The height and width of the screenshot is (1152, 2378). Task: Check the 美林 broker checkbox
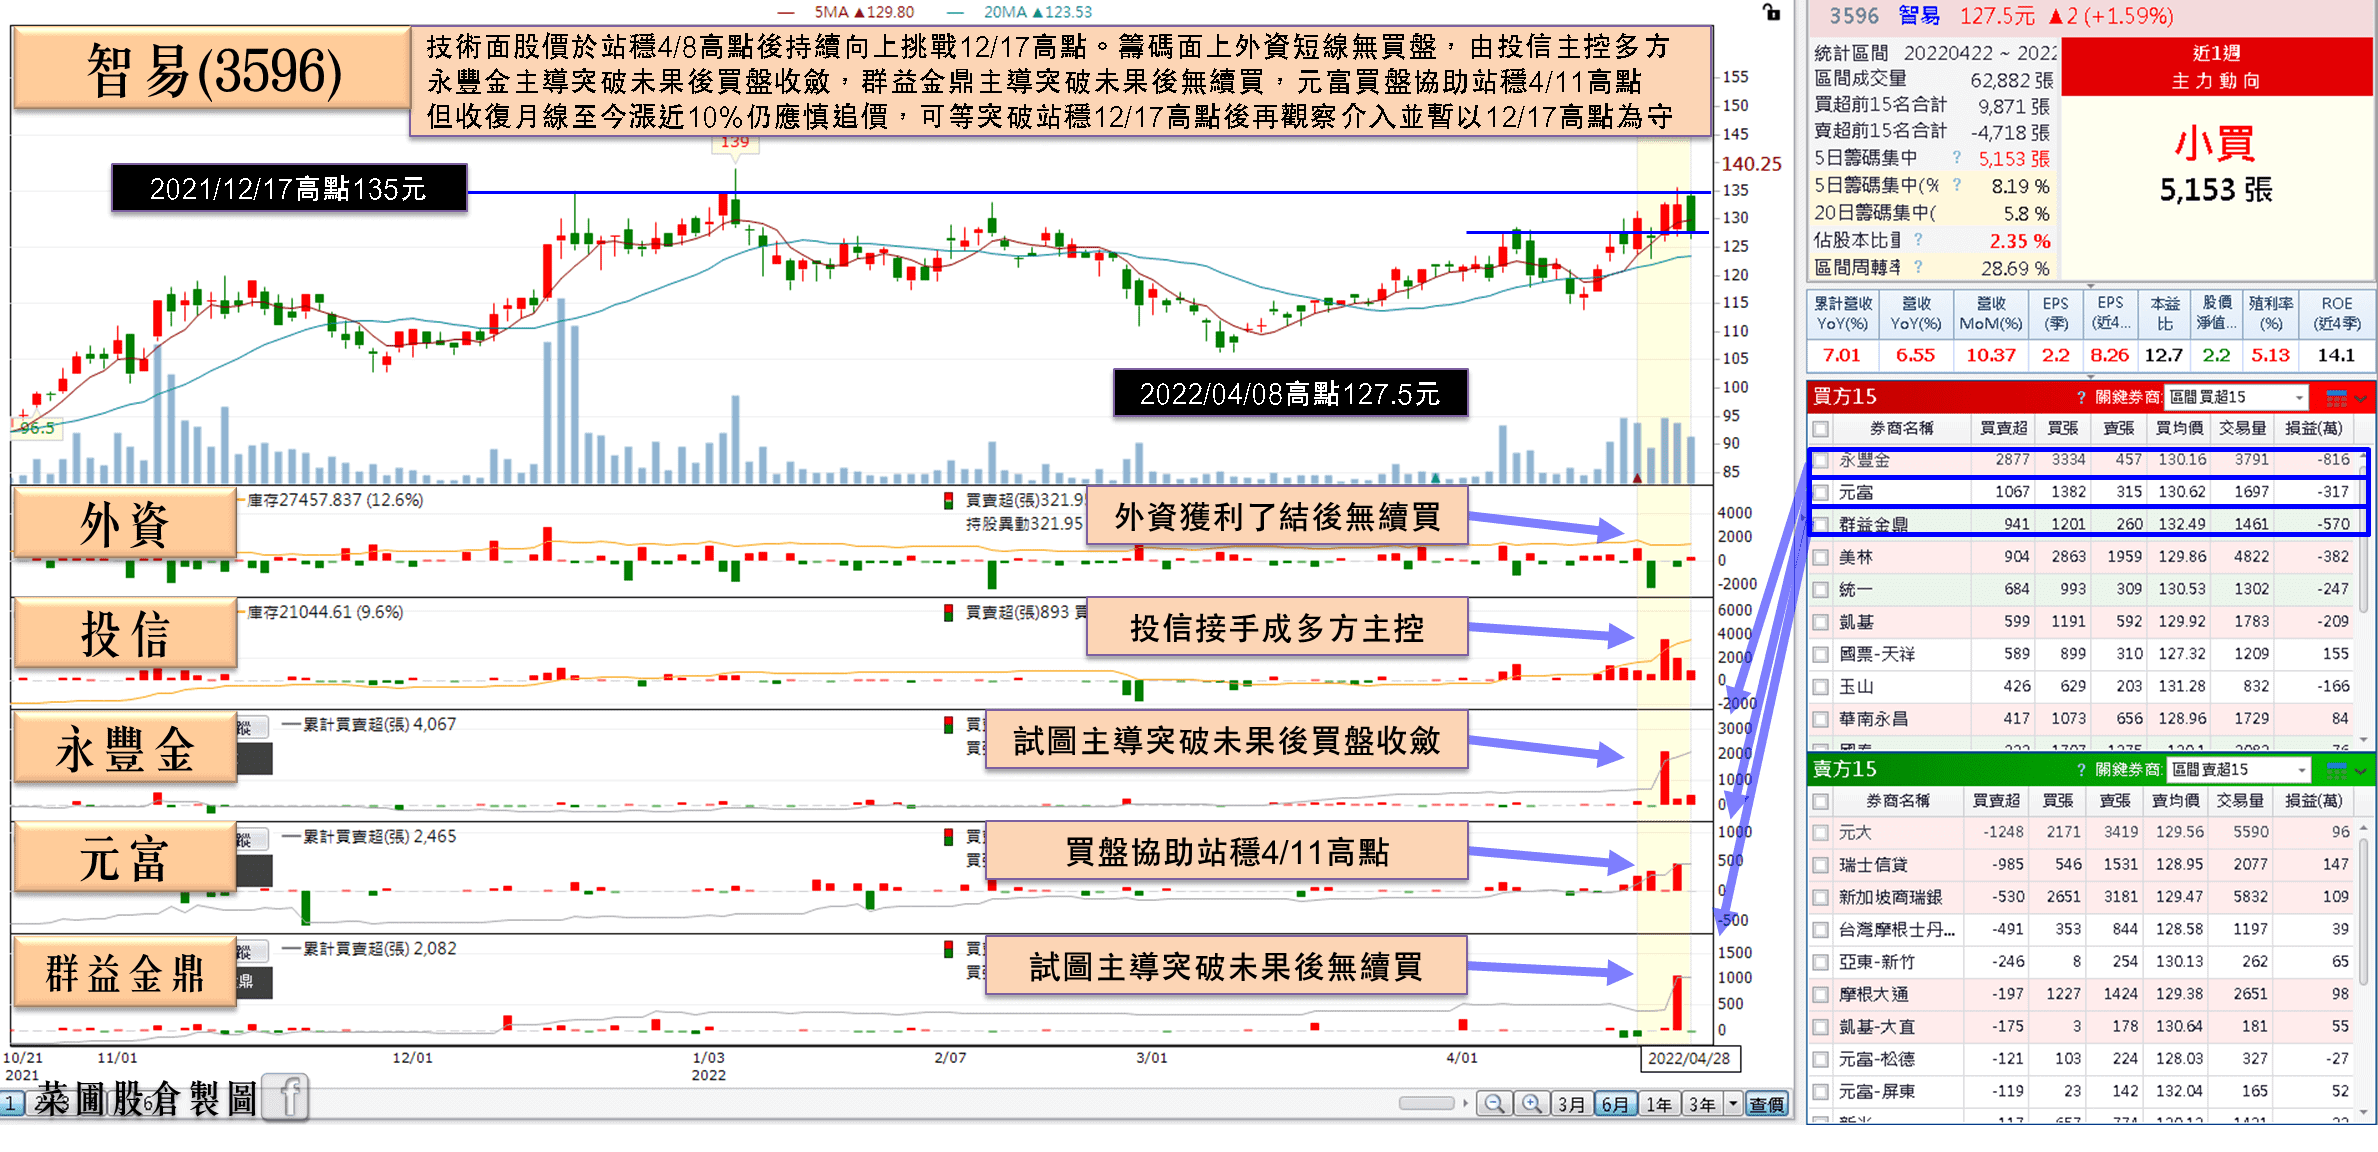pyautogui.click(x=1821, y=558)
